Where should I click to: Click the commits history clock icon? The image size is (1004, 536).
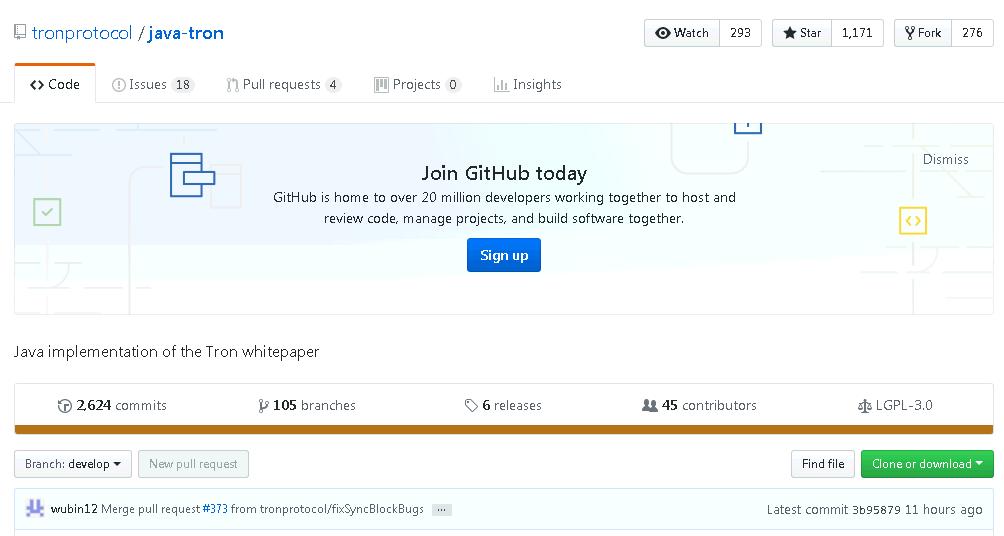65,406
